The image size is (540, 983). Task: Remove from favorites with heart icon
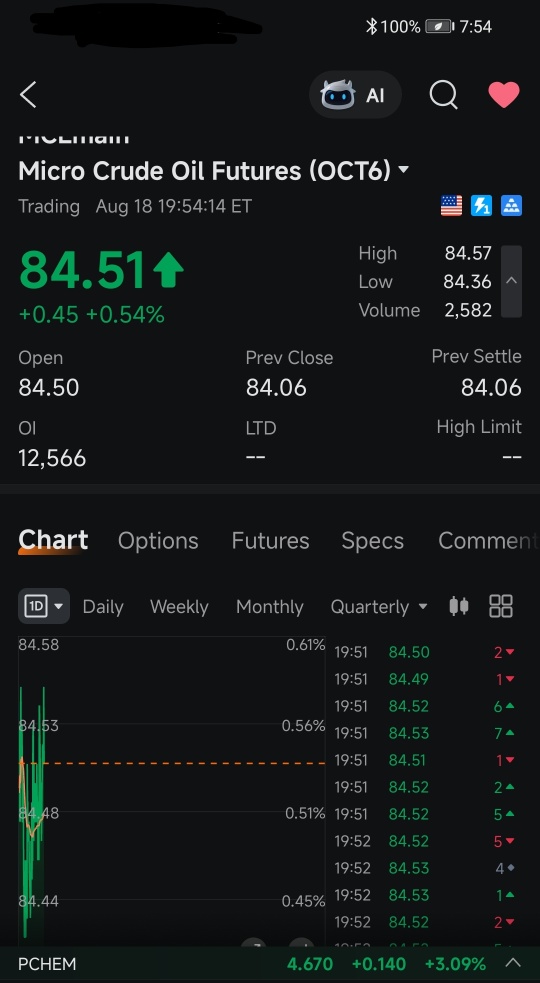[504, 95]
